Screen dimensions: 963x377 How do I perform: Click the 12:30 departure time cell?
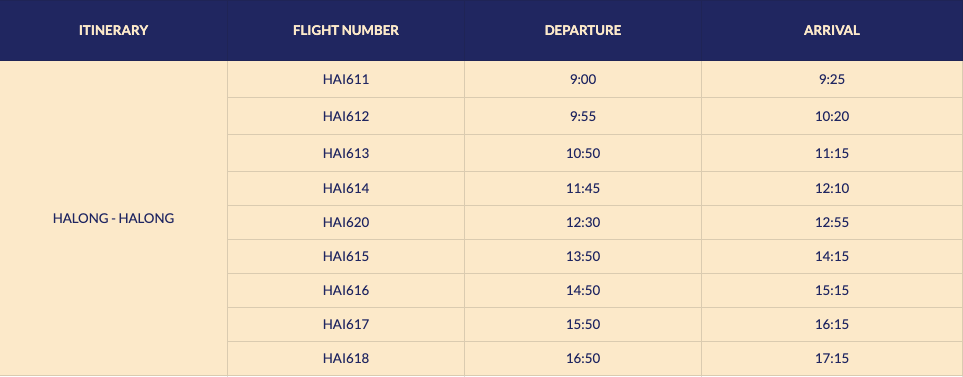(x=583, y=222)
